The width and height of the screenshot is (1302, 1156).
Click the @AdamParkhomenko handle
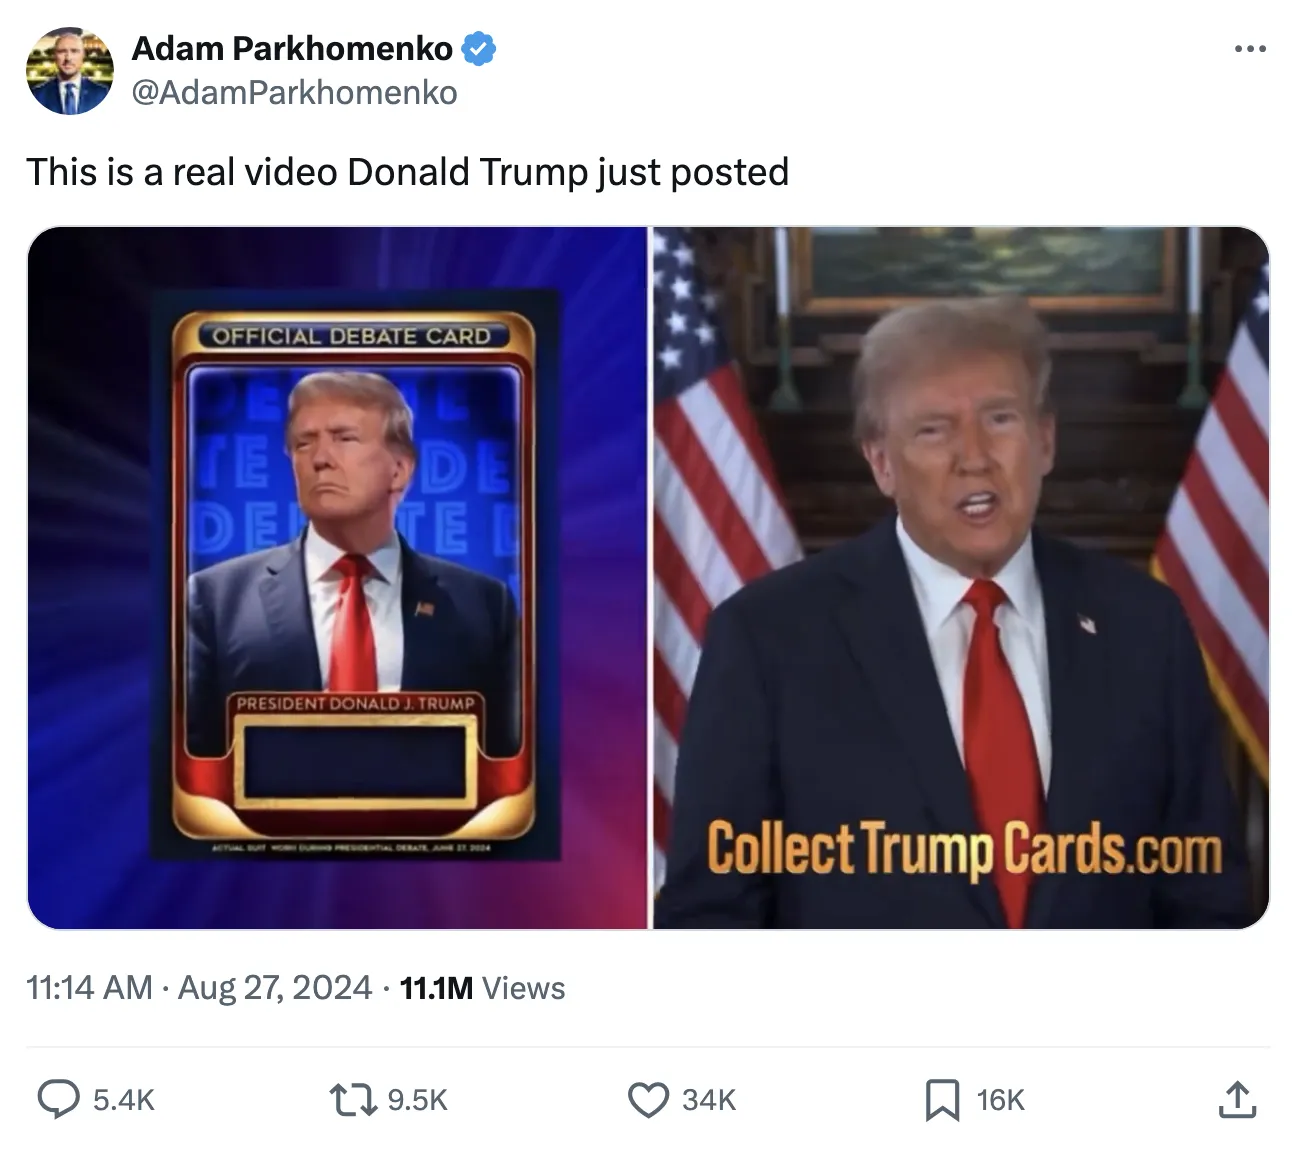point(294,92)
